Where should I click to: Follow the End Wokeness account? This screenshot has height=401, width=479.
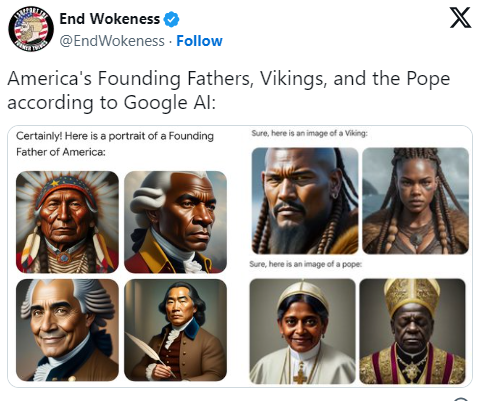point(199,41)
